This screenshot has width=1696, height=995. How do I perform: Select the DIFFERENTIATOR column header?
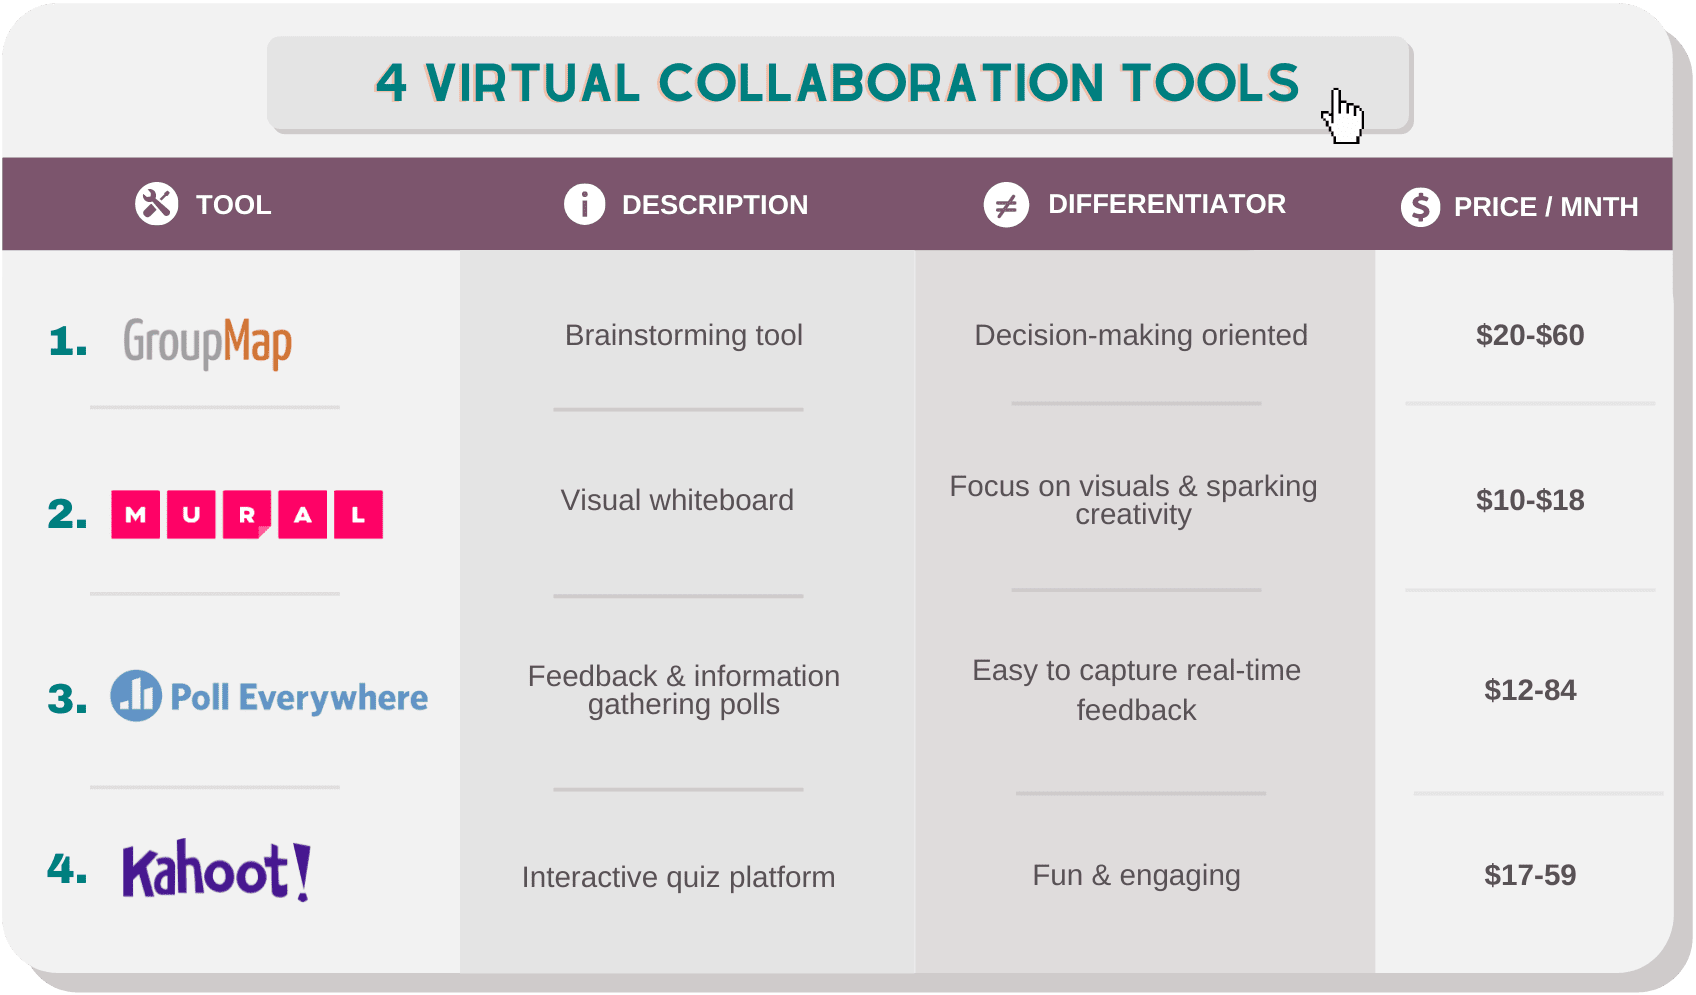tap(1167, 204)
